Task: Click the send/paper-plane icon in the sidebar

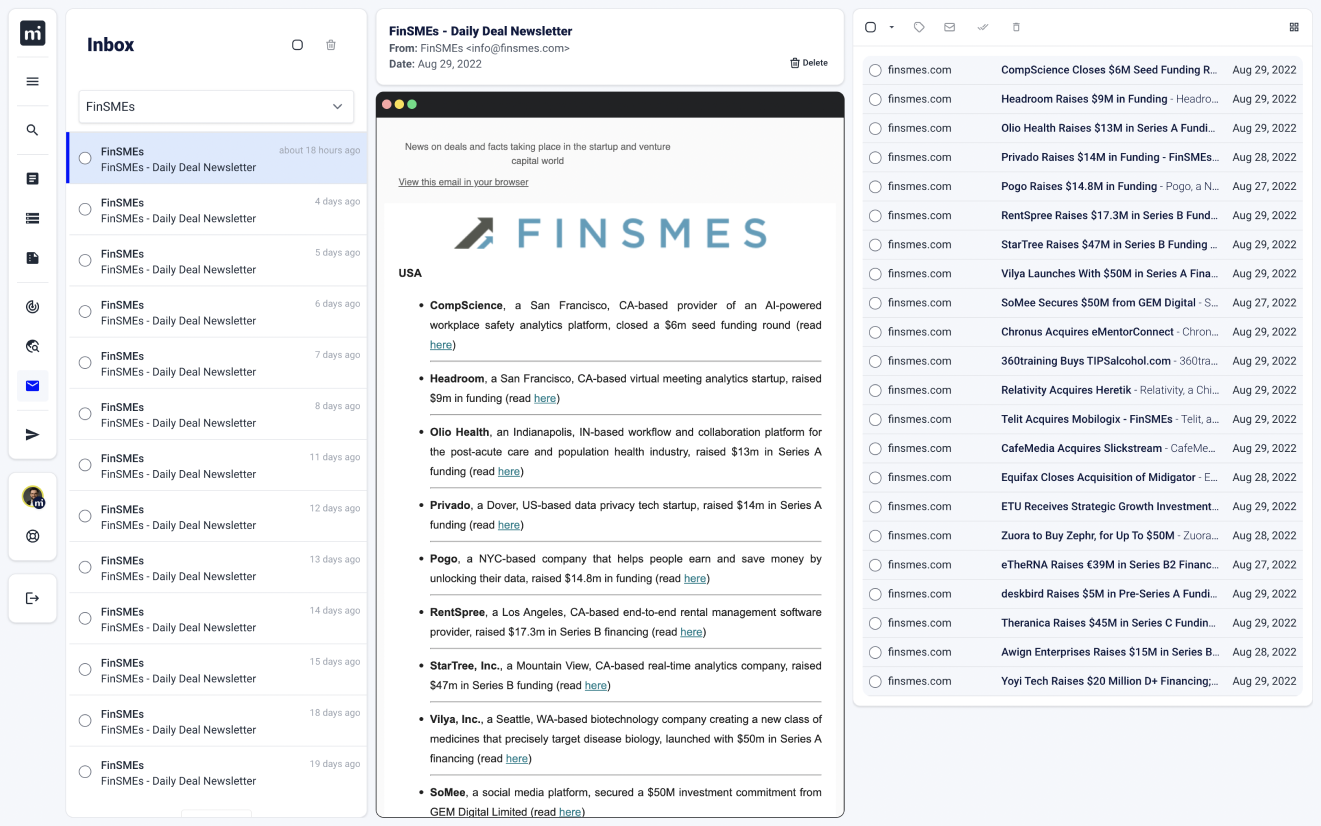Action: pyautogui.click(x=32, y=434)
